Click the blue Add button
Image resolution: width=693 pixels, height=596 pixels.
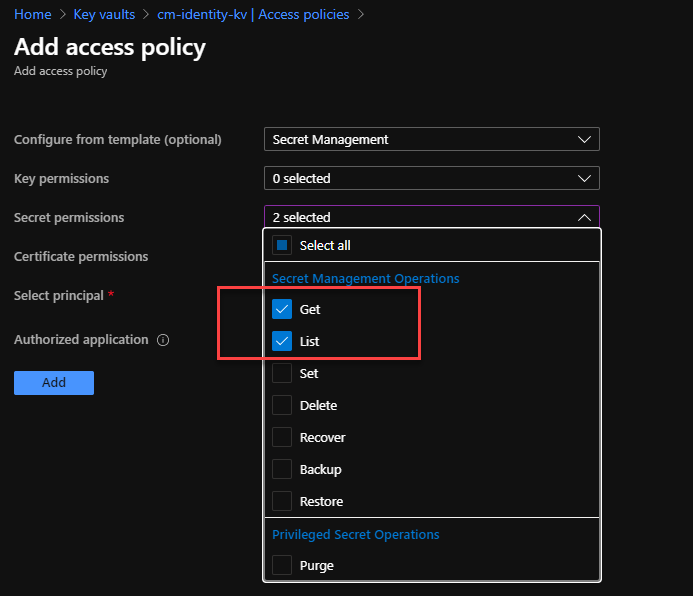point(54,383)
